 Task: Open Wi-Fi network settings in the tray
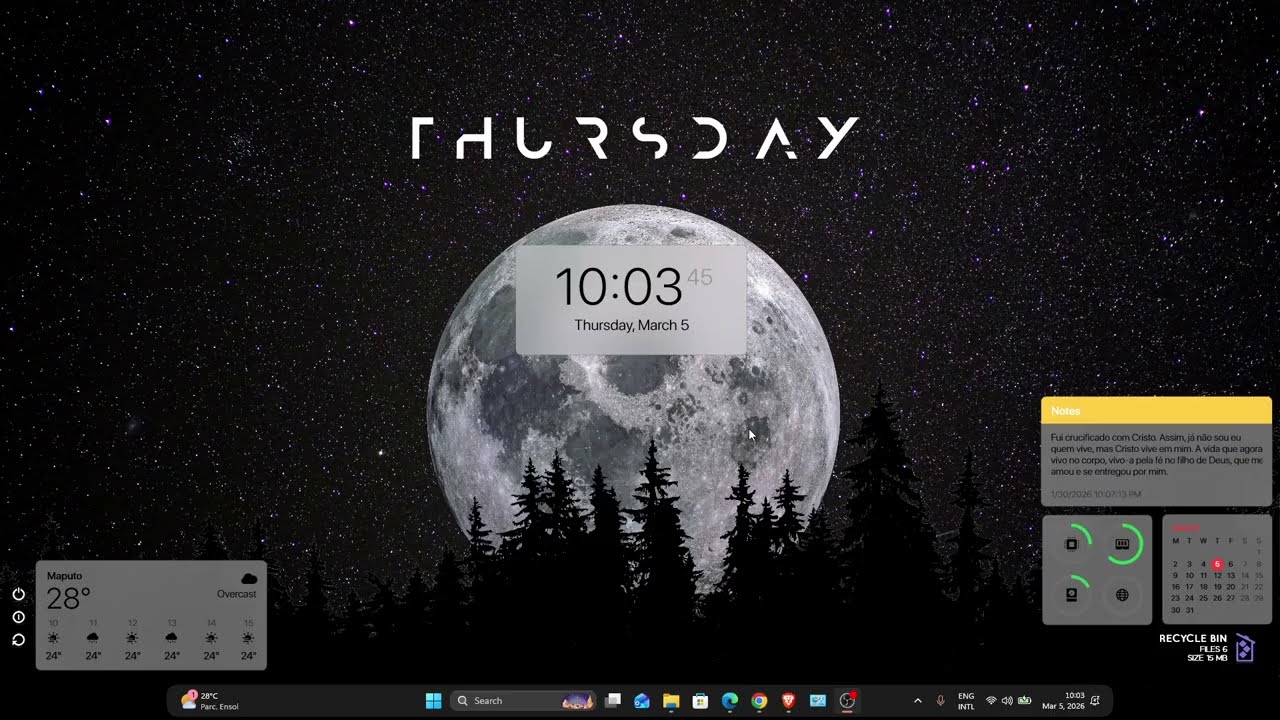(991, 701)
